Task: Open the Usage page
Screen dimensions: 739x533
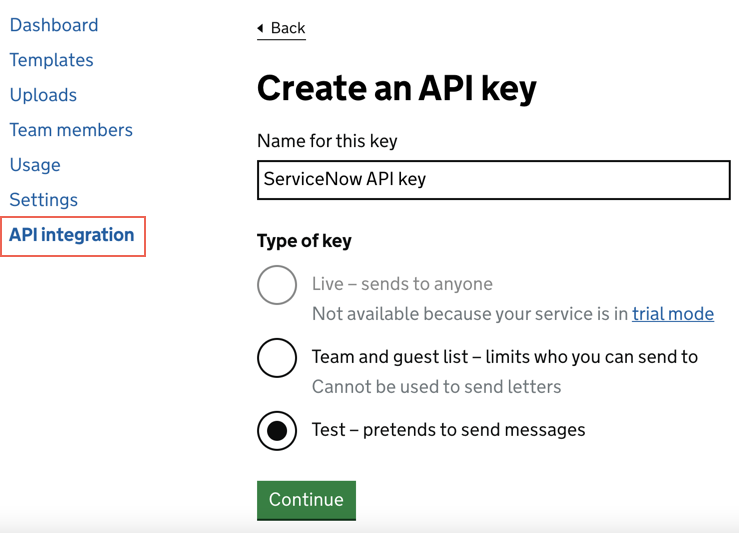Action: click(x=35, y=164)
